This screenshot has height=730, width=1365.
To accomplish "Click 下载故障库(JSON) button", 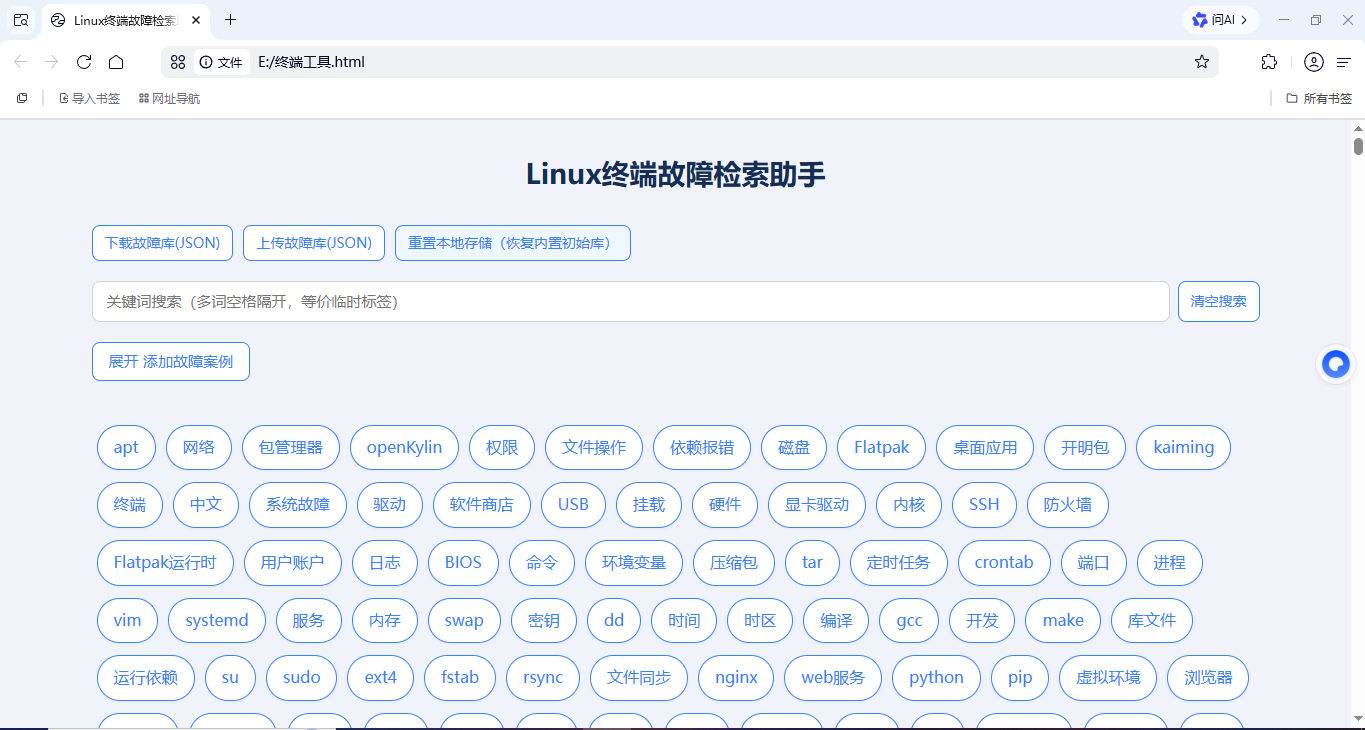I will click(163, 243).
